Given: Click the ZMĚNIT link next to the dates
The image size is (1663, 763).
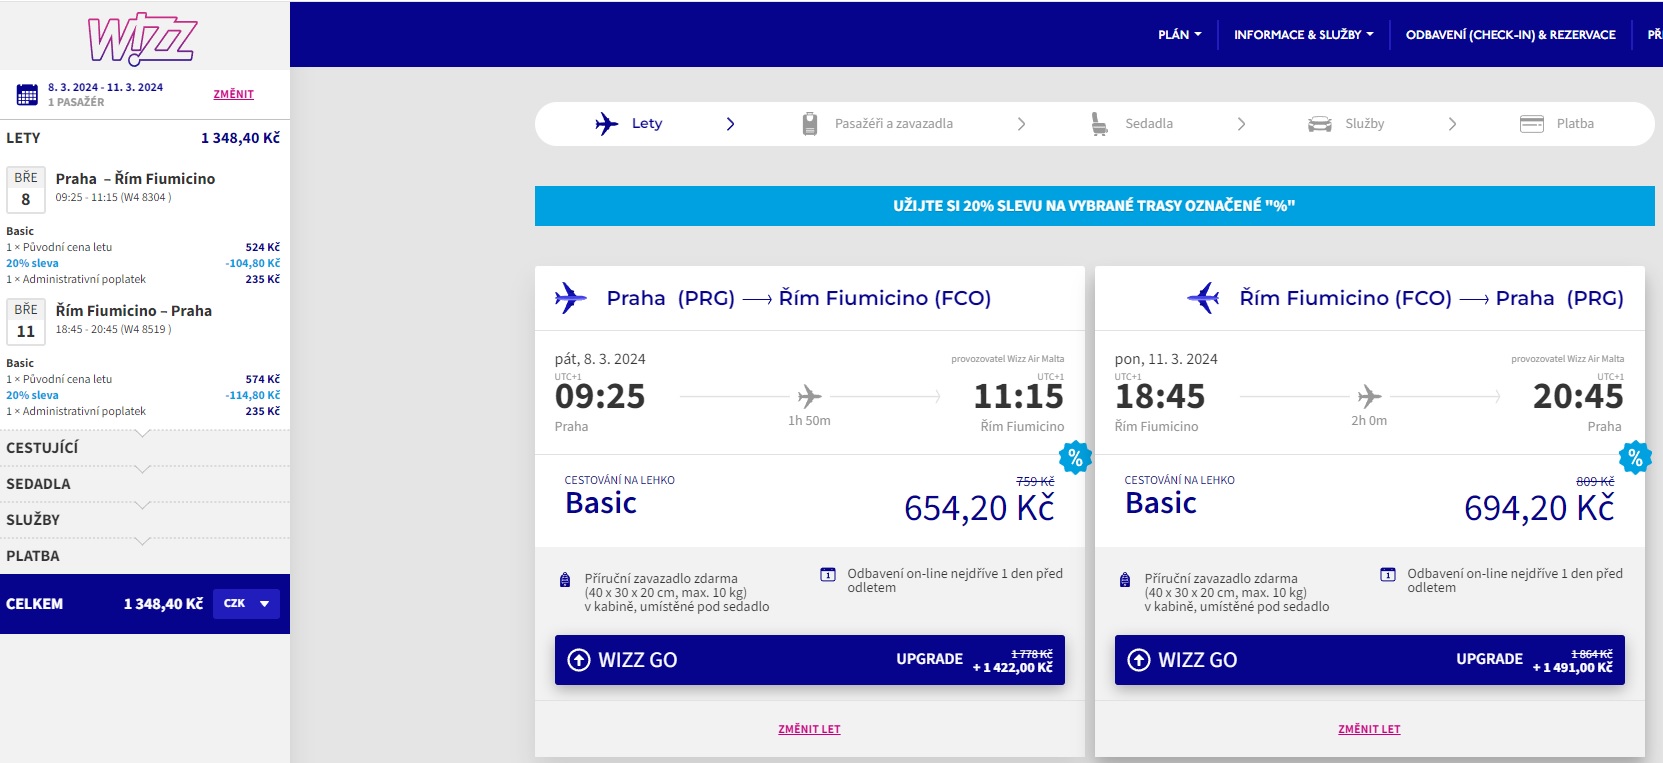Looking at the screenshot, I should [233, 94].
